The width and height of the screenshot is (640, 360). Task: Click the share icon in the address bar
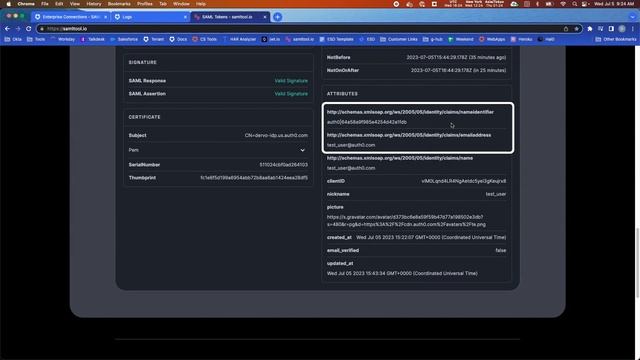pos(566,29)
